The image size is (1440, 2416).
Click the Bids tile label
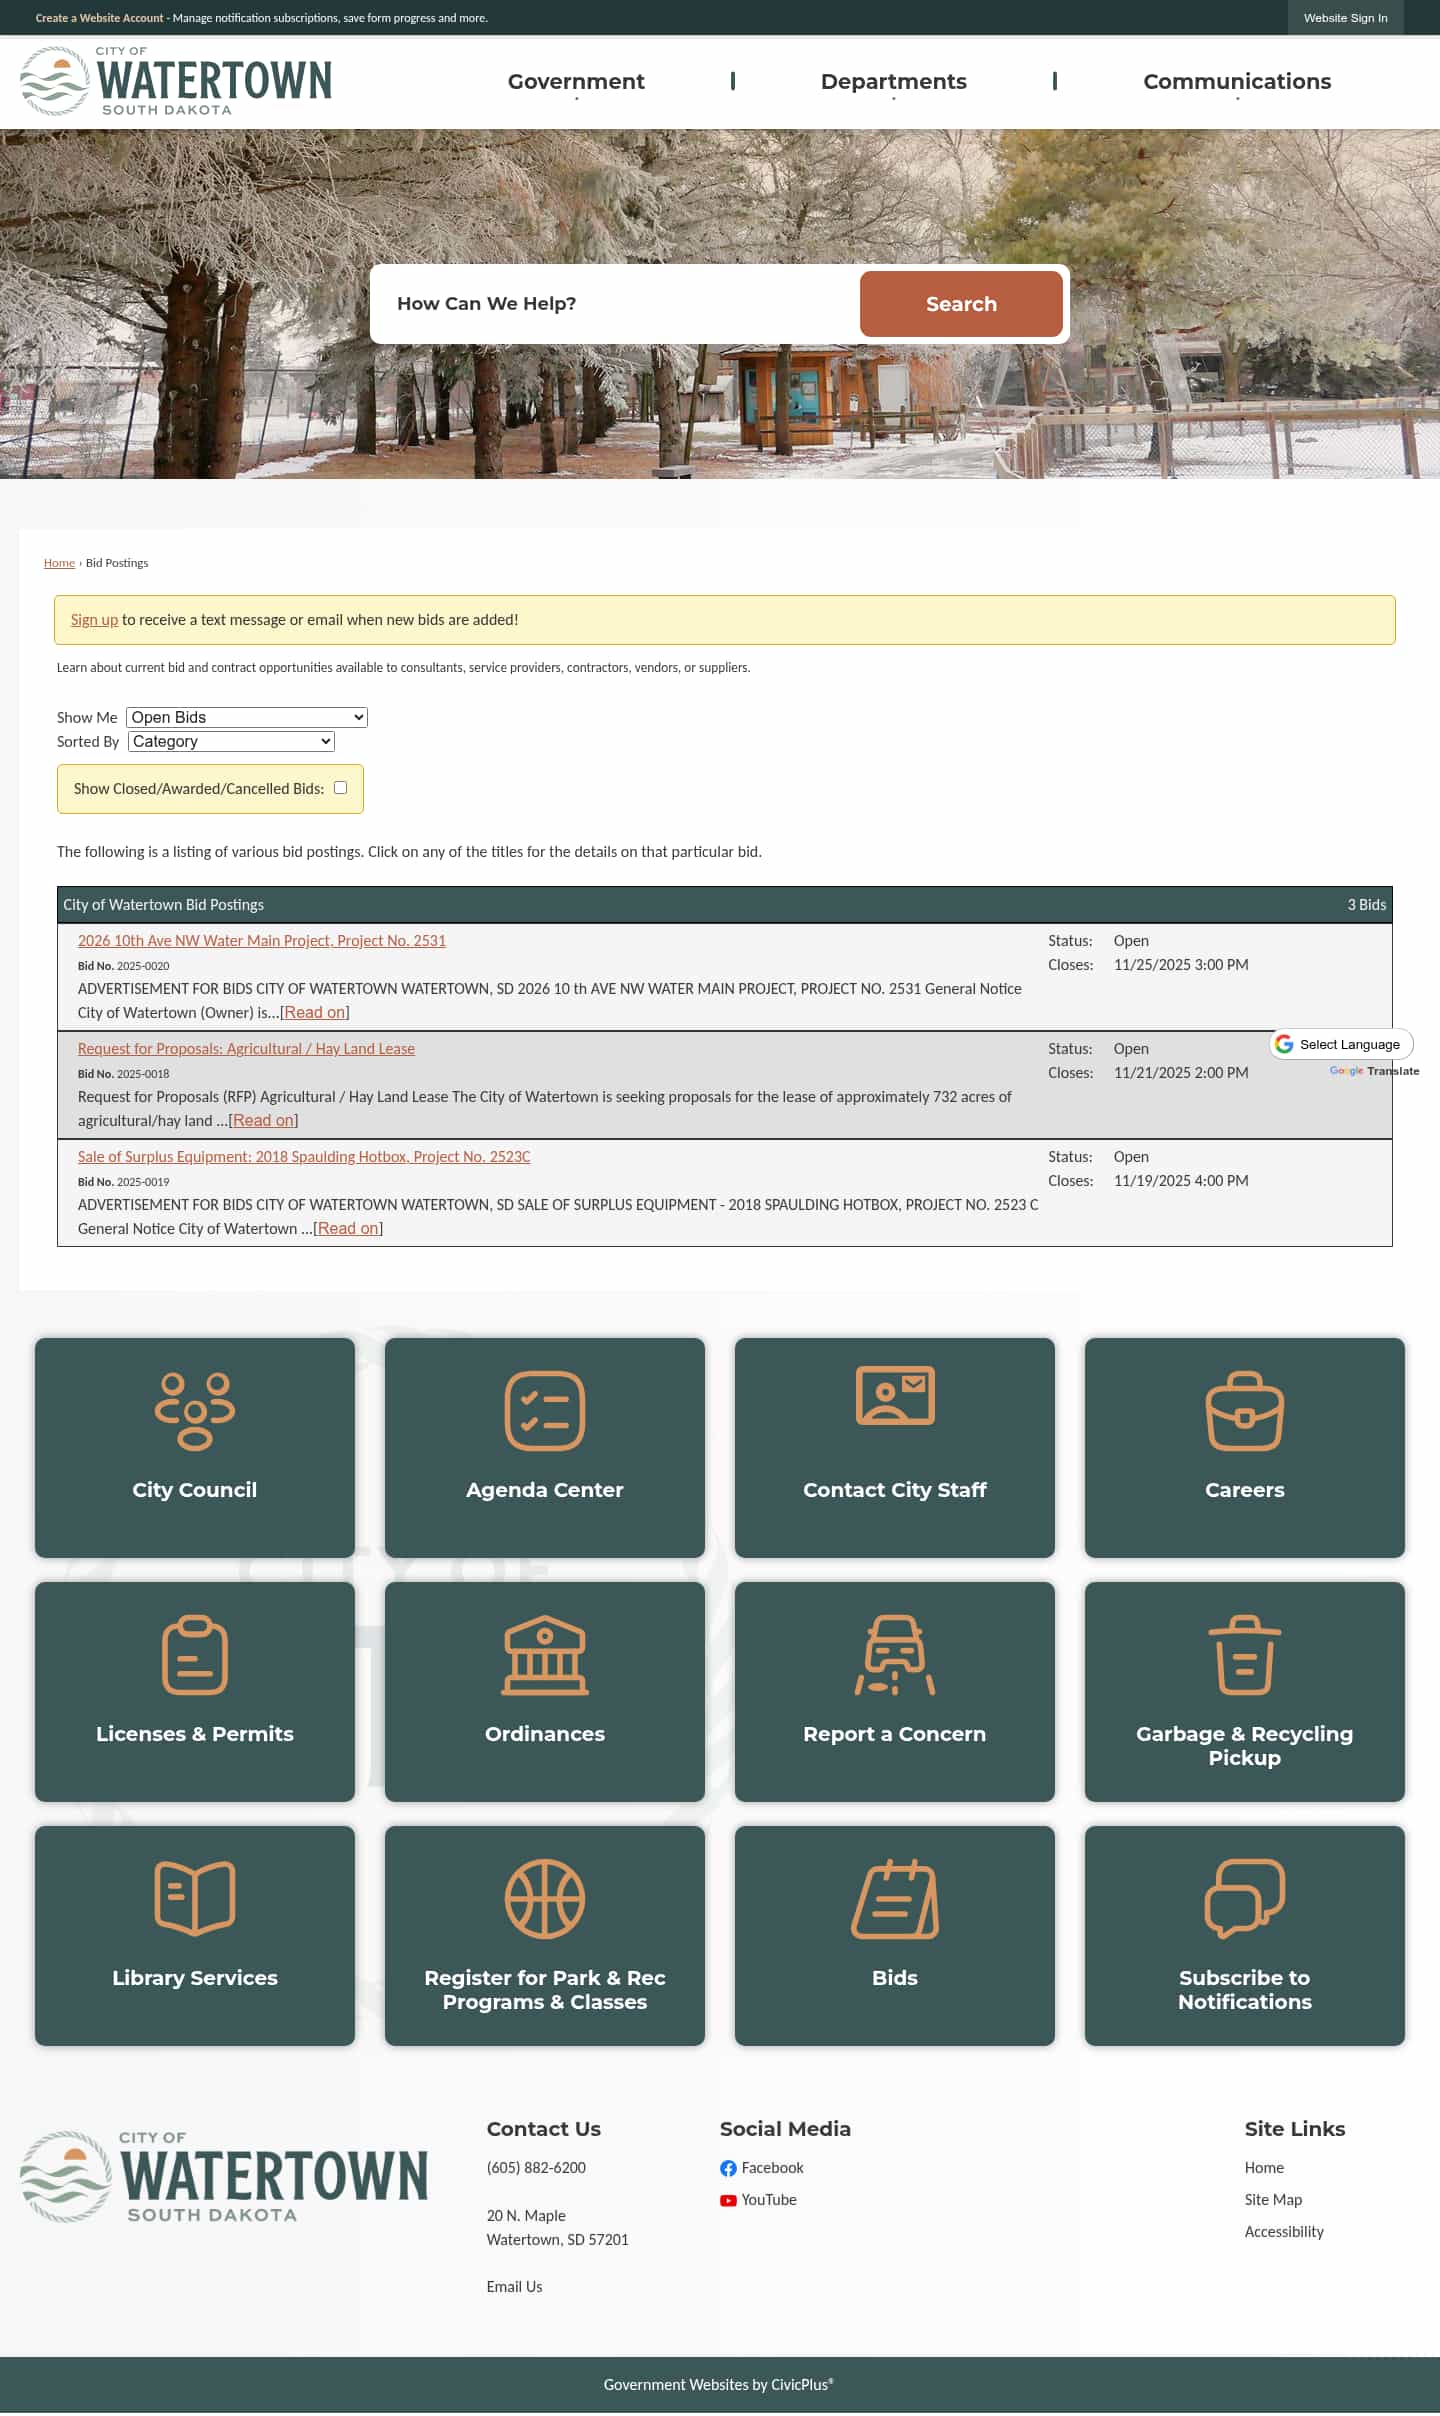pos(895,1978)
